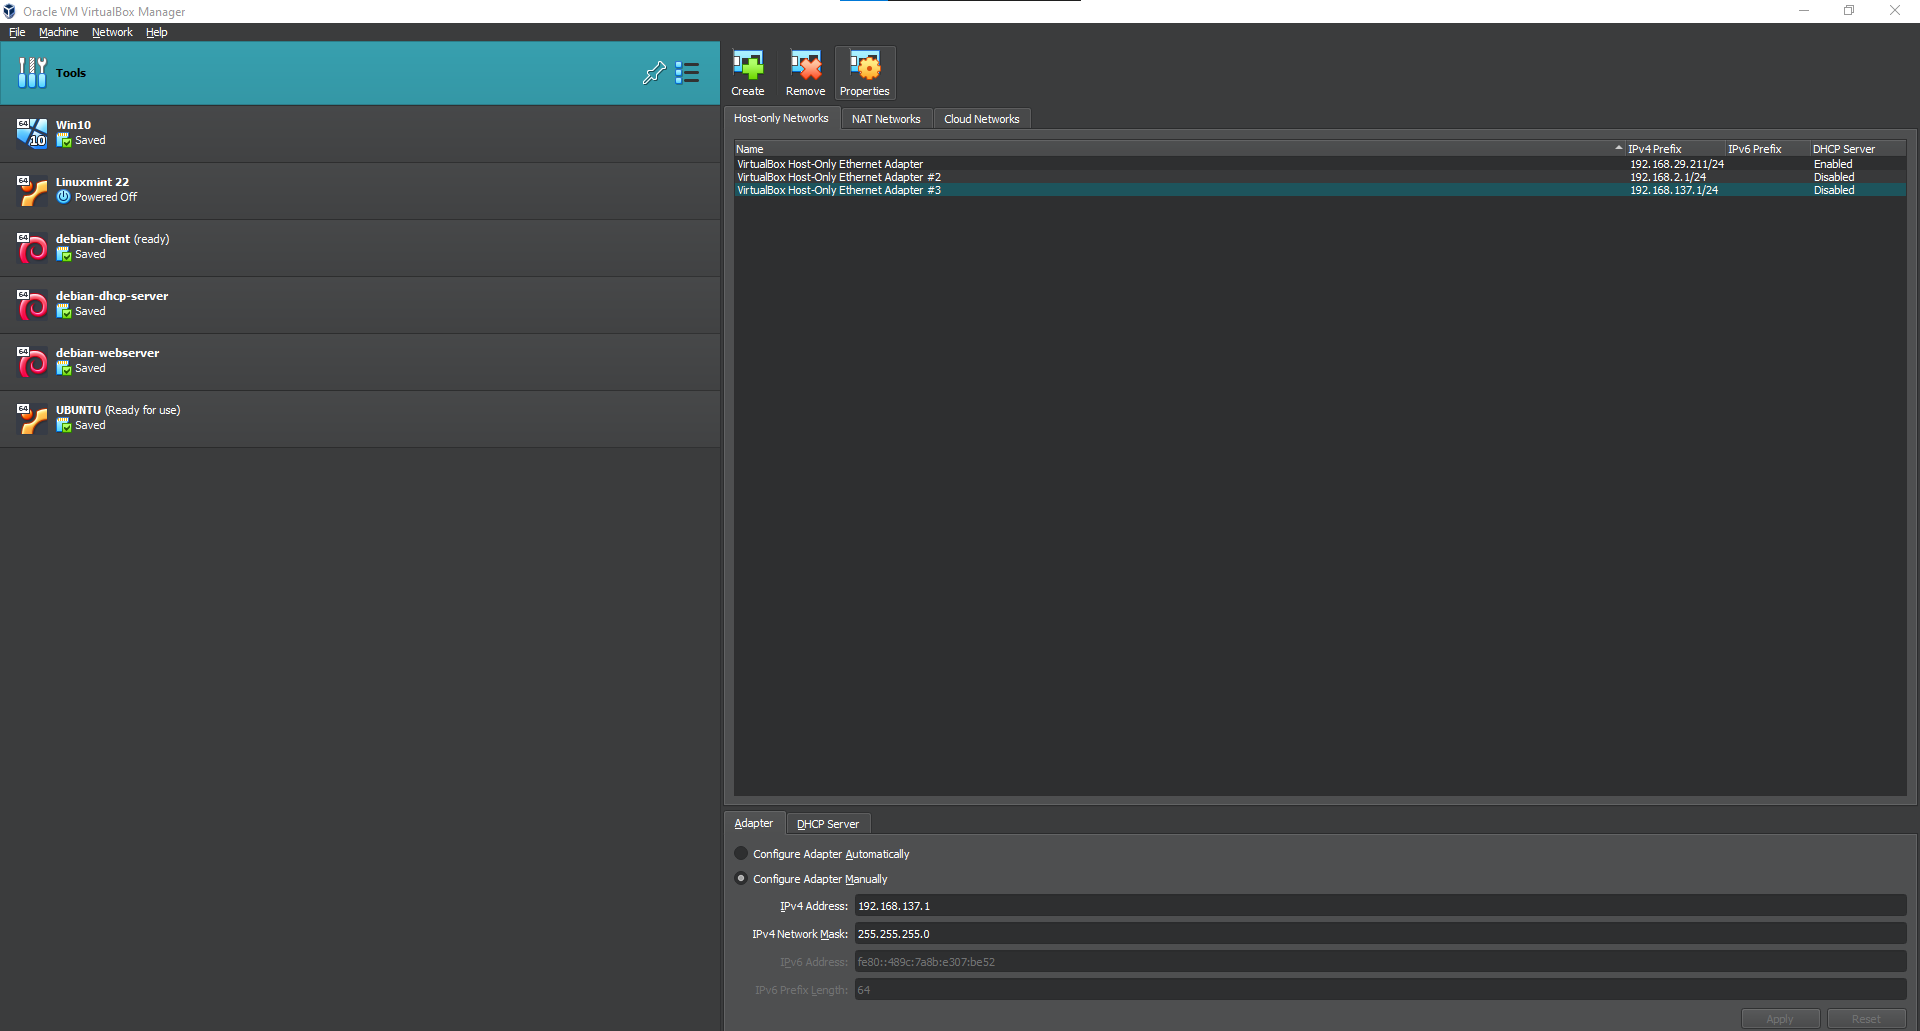Open the network Properties icon

(864, 66)
